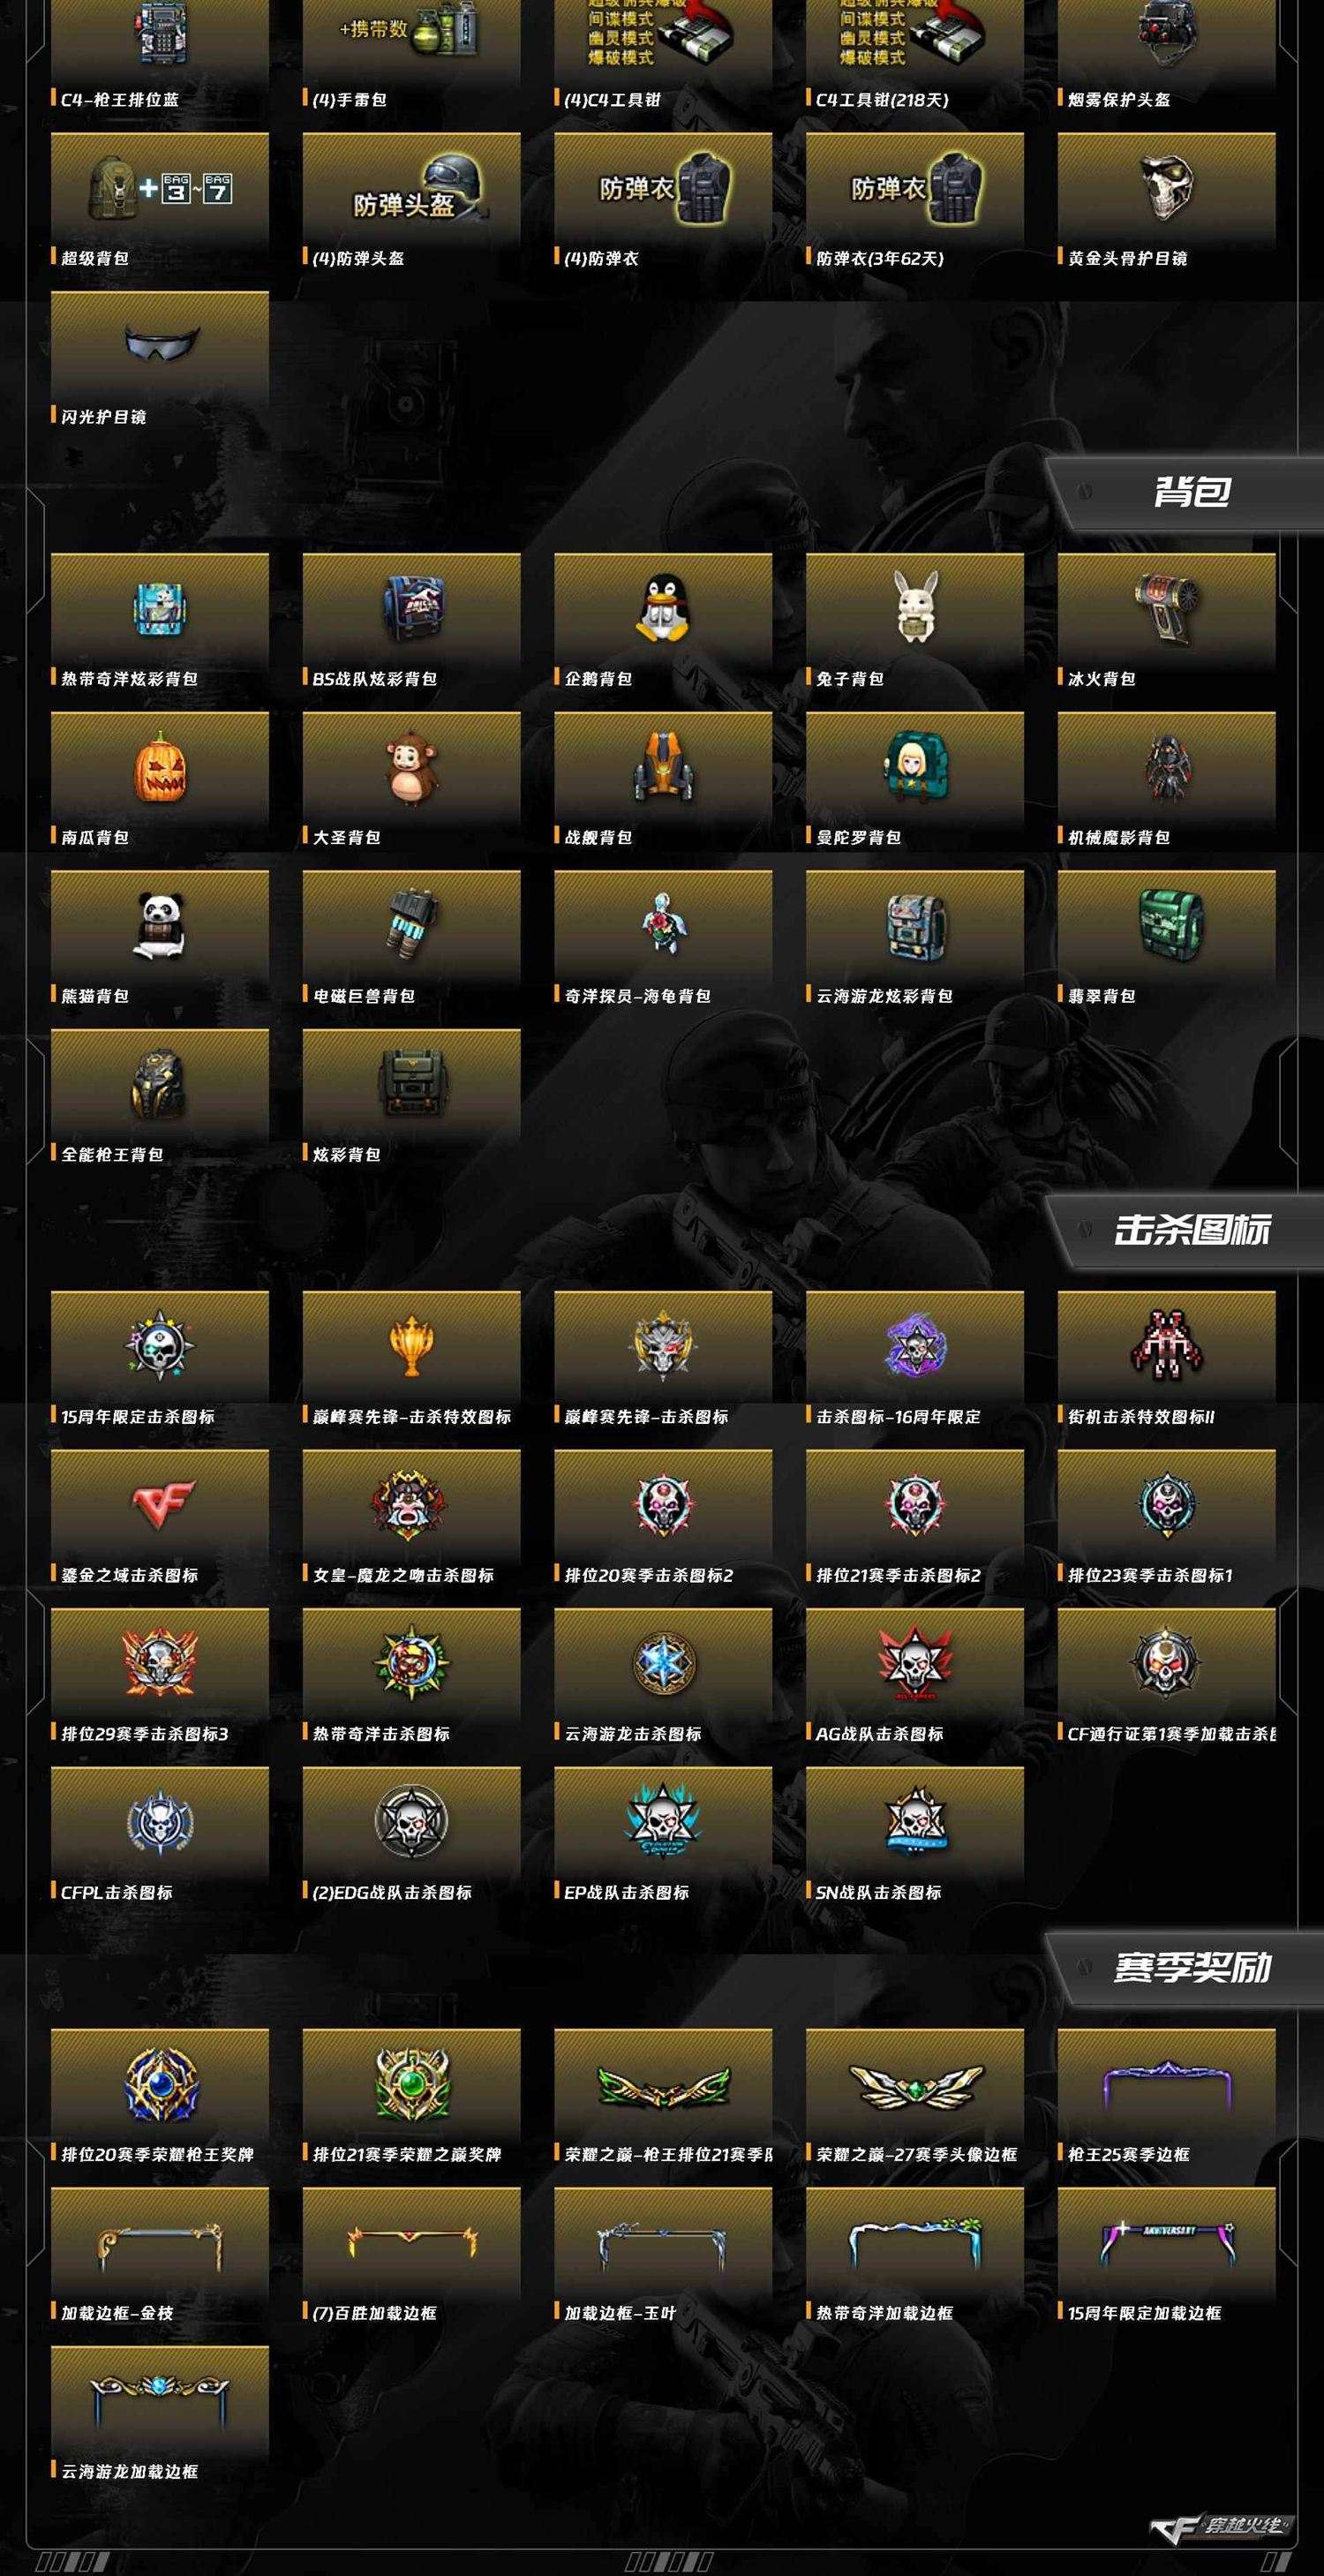Click the 防弹衣(3年62天) item
The width and height of the screenshot is (1324, 2576).
coord(915,201)
